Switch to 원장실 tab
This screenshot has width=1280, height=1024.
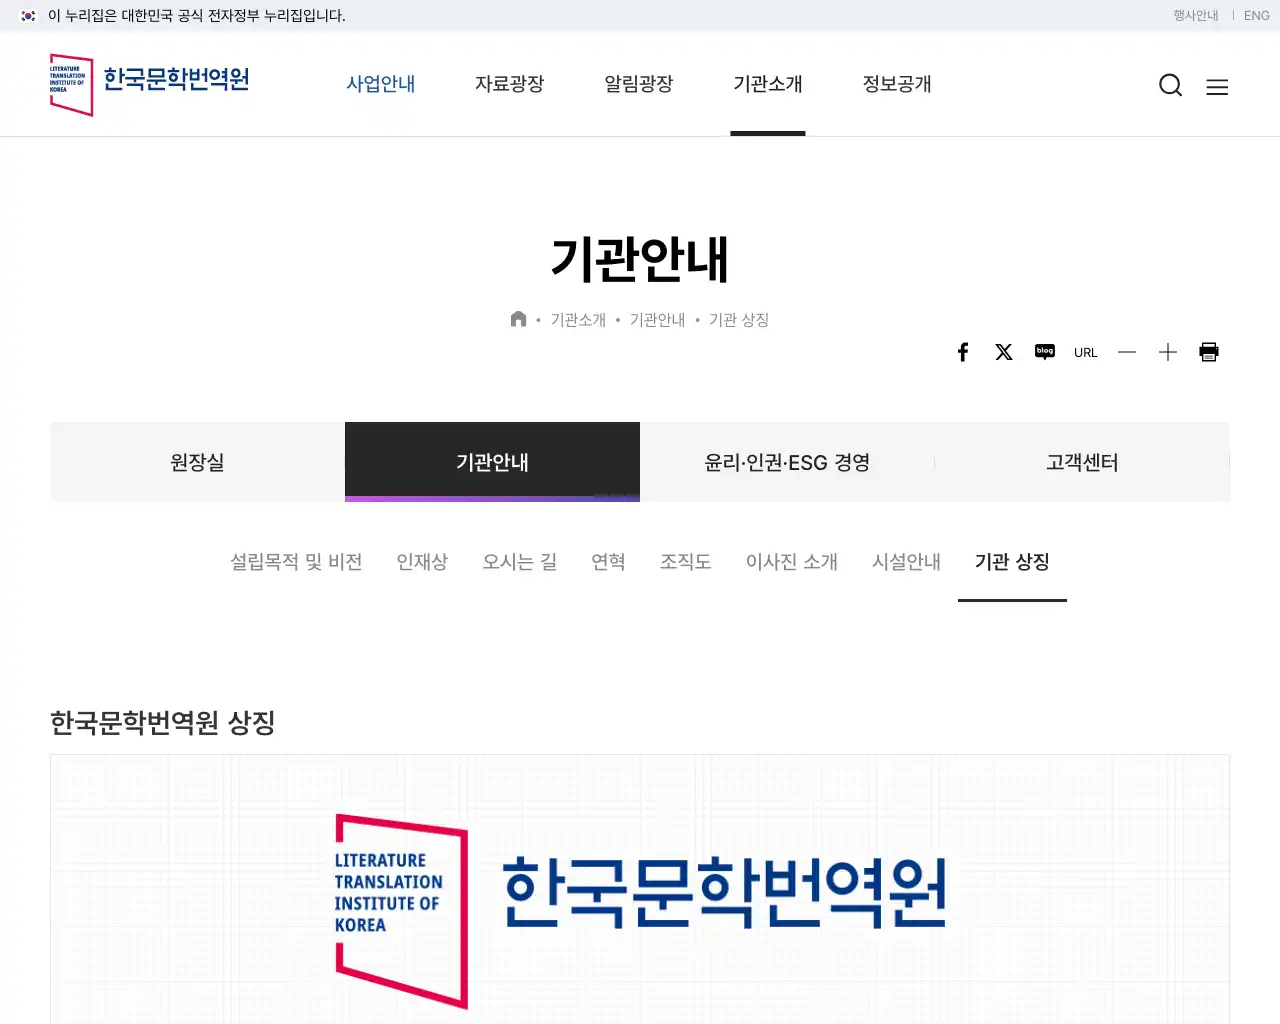[x=197, y=462]
